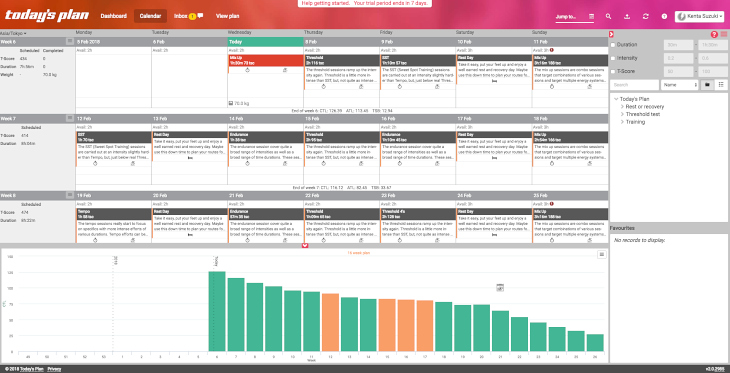Click the red help question mark icon
The width and height of the screenshot is (730, 373).
click(714, 34)
